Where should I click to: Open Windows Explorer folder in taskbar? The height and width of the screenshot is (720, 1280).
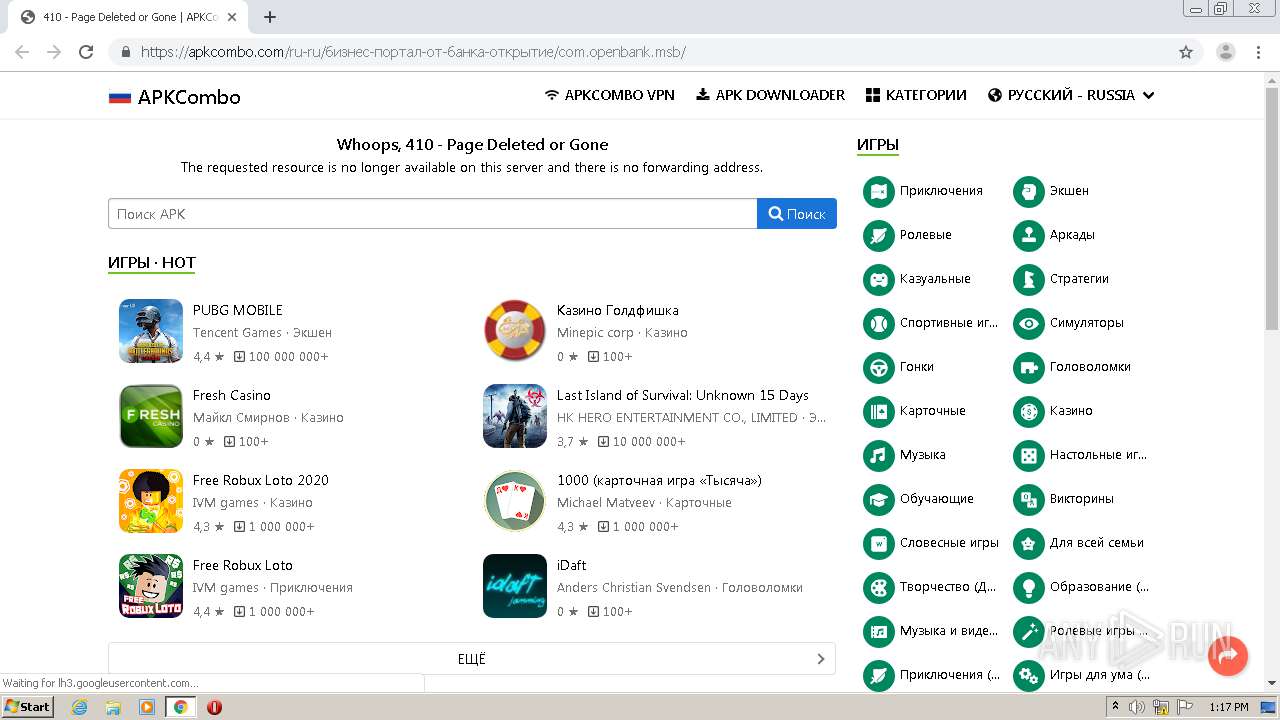click(x=113, y=707)
